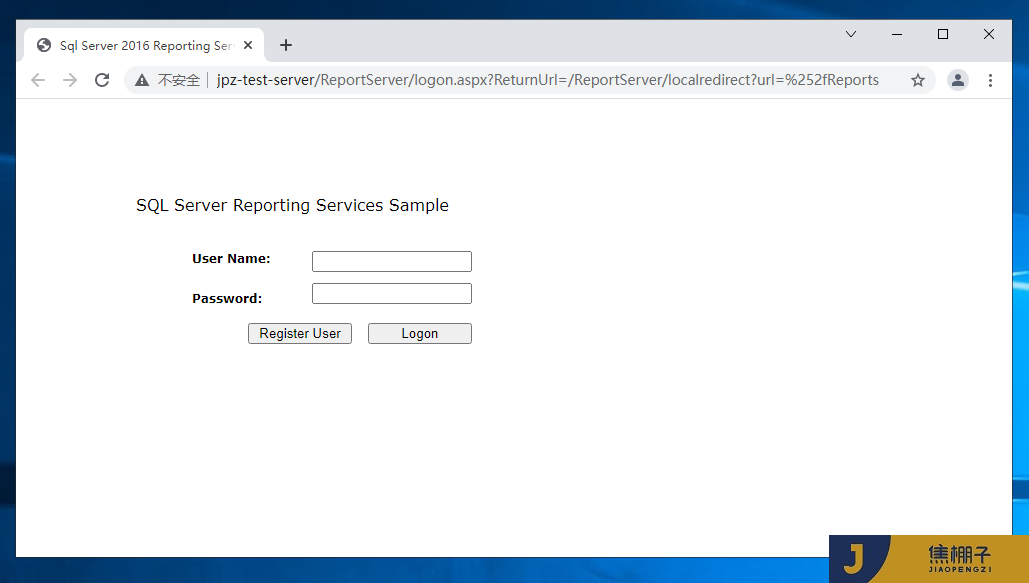Reload the Reporting Services login page

click(101, 79)
